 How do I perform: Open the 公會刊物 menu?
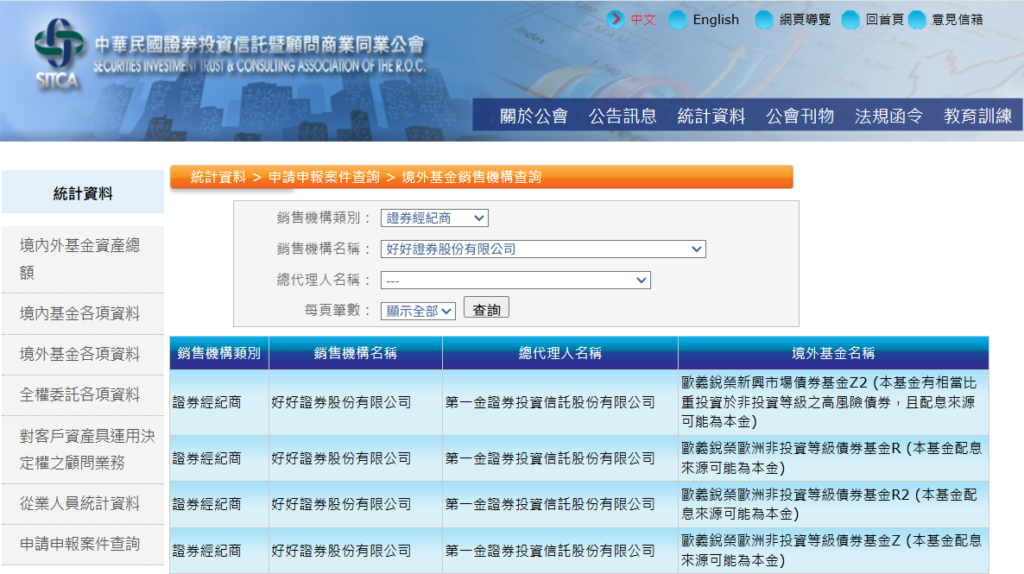coord(800,116)
